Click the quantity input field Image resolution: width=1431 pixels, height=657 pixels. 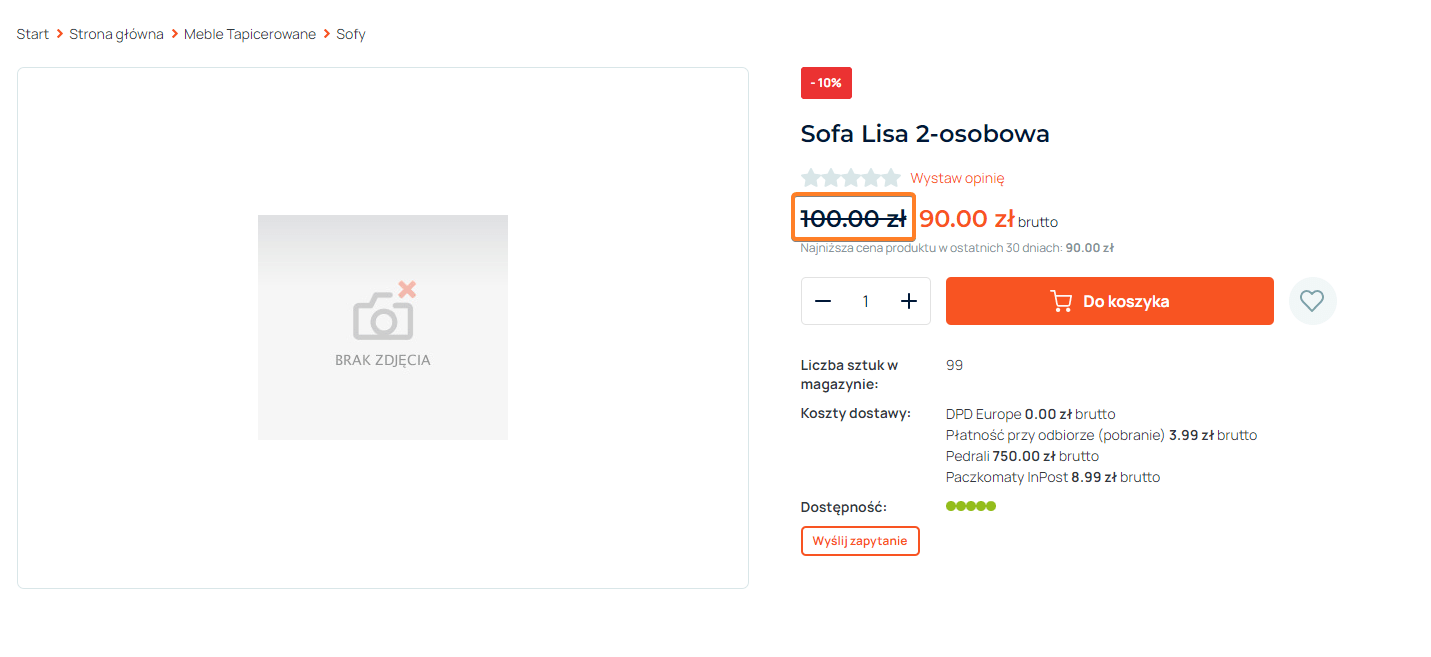[865, 301]
